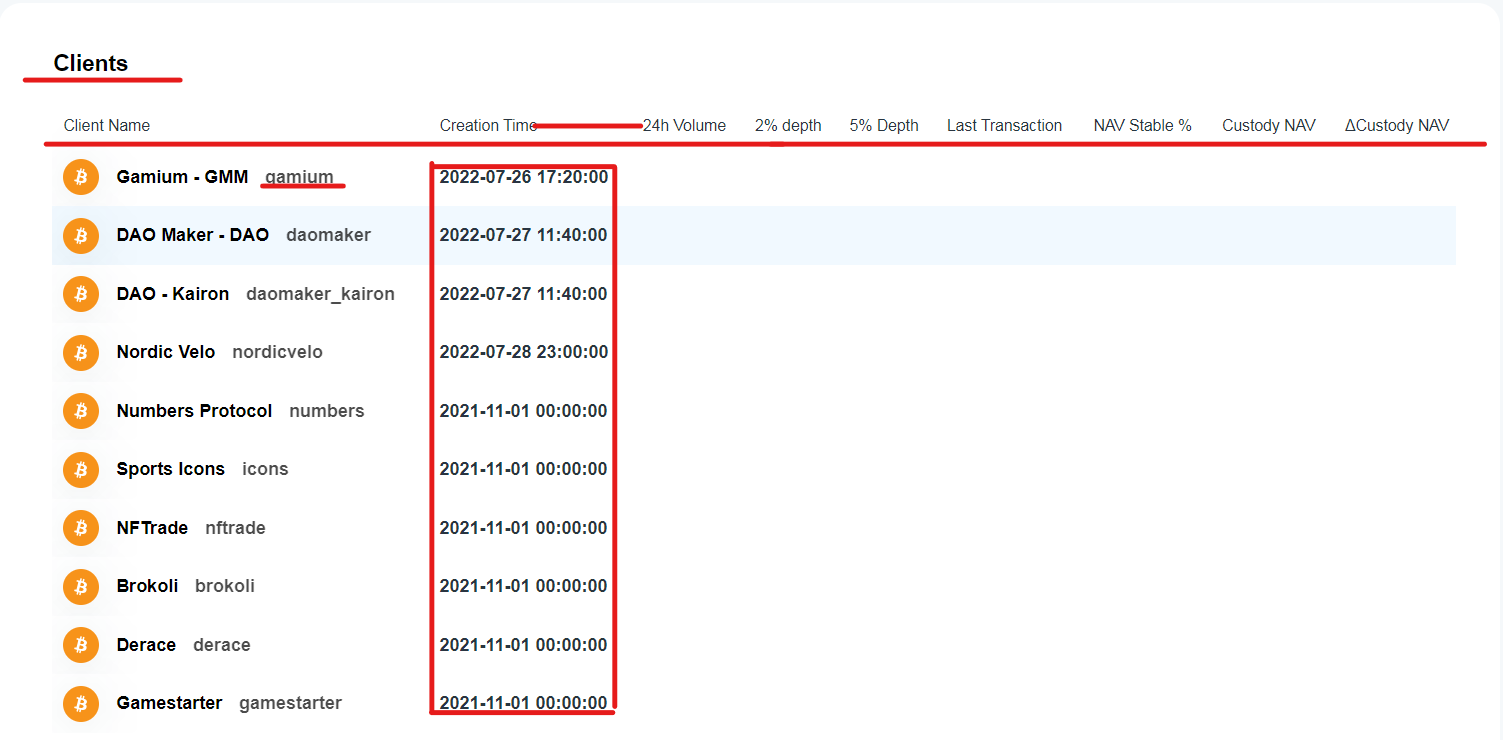Click the daomaker_kairon slug text
Viewport: 1503px width, 740px height.
[320, 294]
